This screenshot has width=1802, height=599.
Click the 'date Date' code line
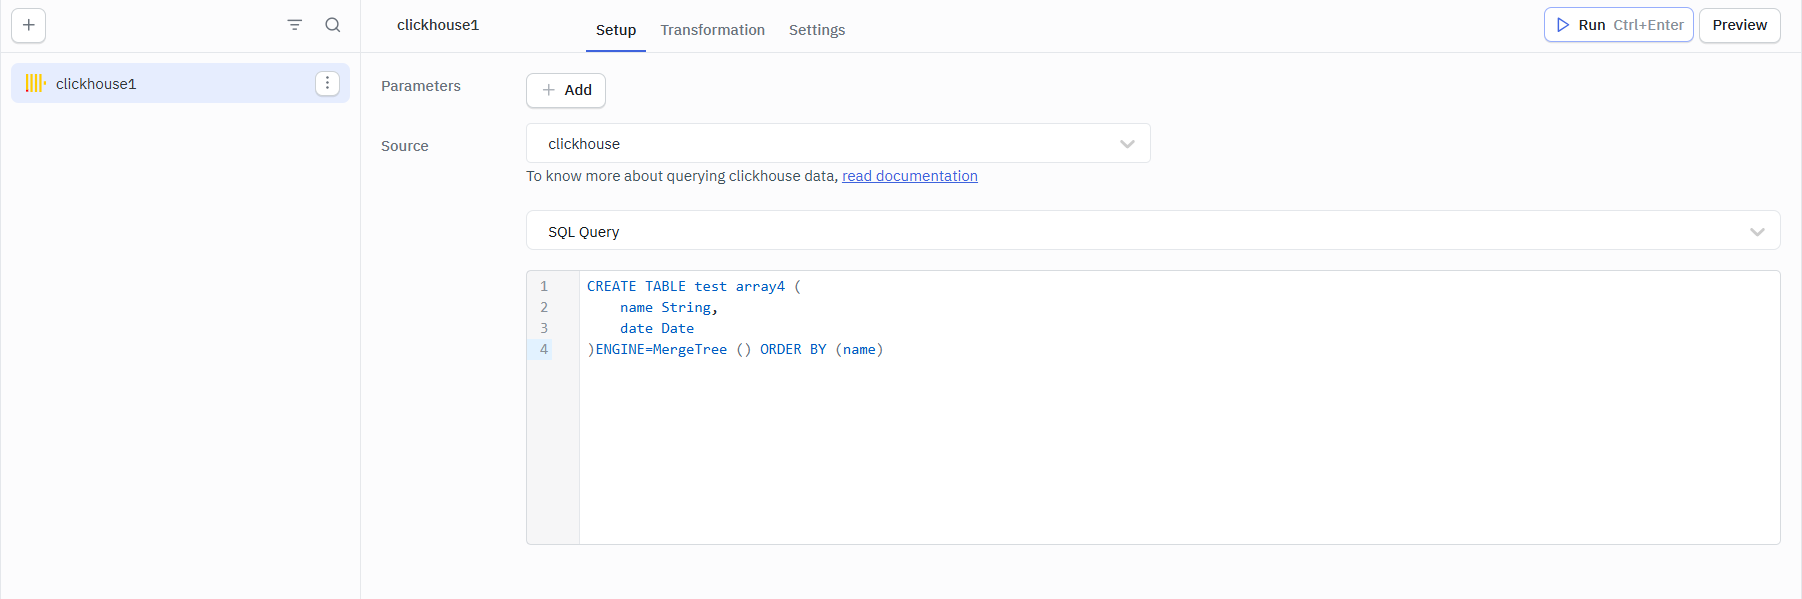(657, 328)
